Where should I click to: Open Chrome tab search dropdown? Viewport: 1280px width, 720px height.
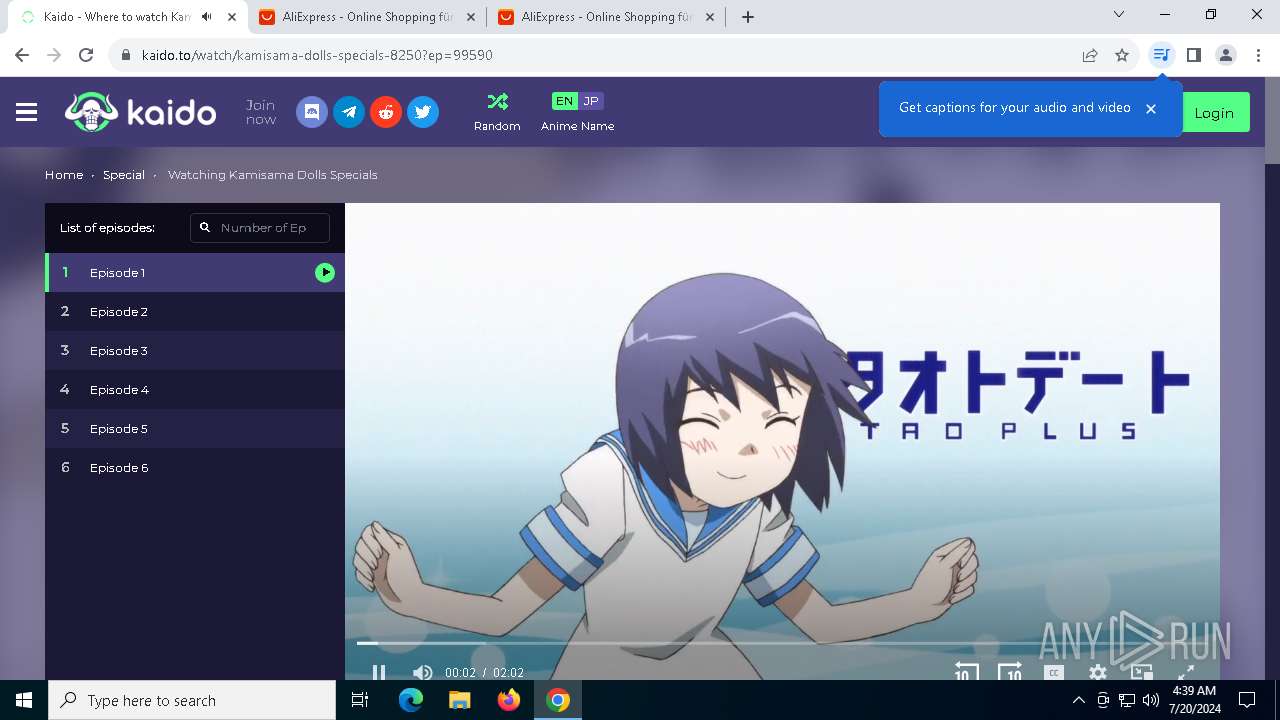[1119, 14]
